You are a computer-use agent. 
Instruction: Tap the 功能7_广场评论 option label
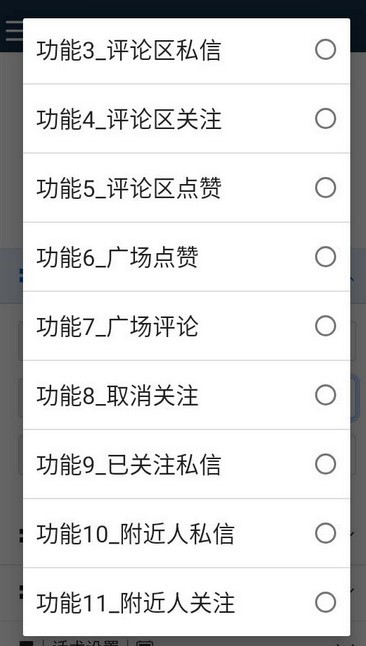[117, 327]
